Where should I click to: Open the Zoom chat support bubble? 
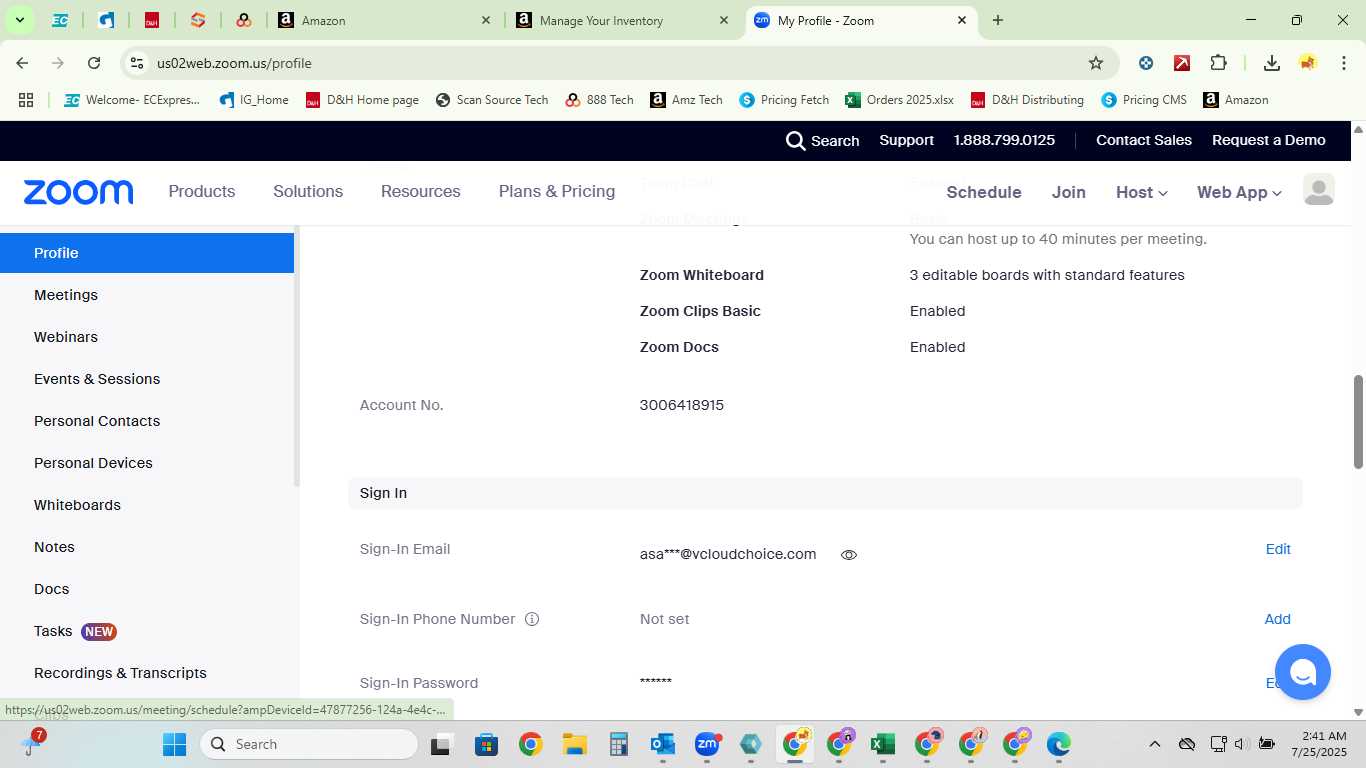pyautogui.click(x=1302, y=672)
